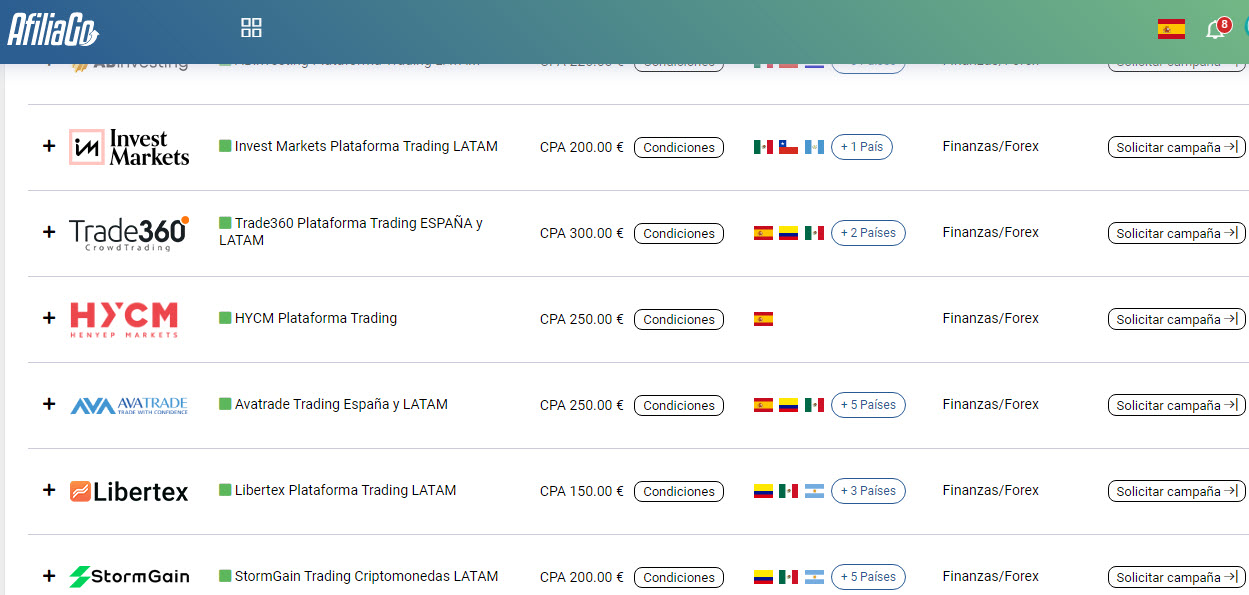The width and height of the screenshot is (1249, 595).
Task: Expand the Libertex row with plus
Action: coord(49,490)
